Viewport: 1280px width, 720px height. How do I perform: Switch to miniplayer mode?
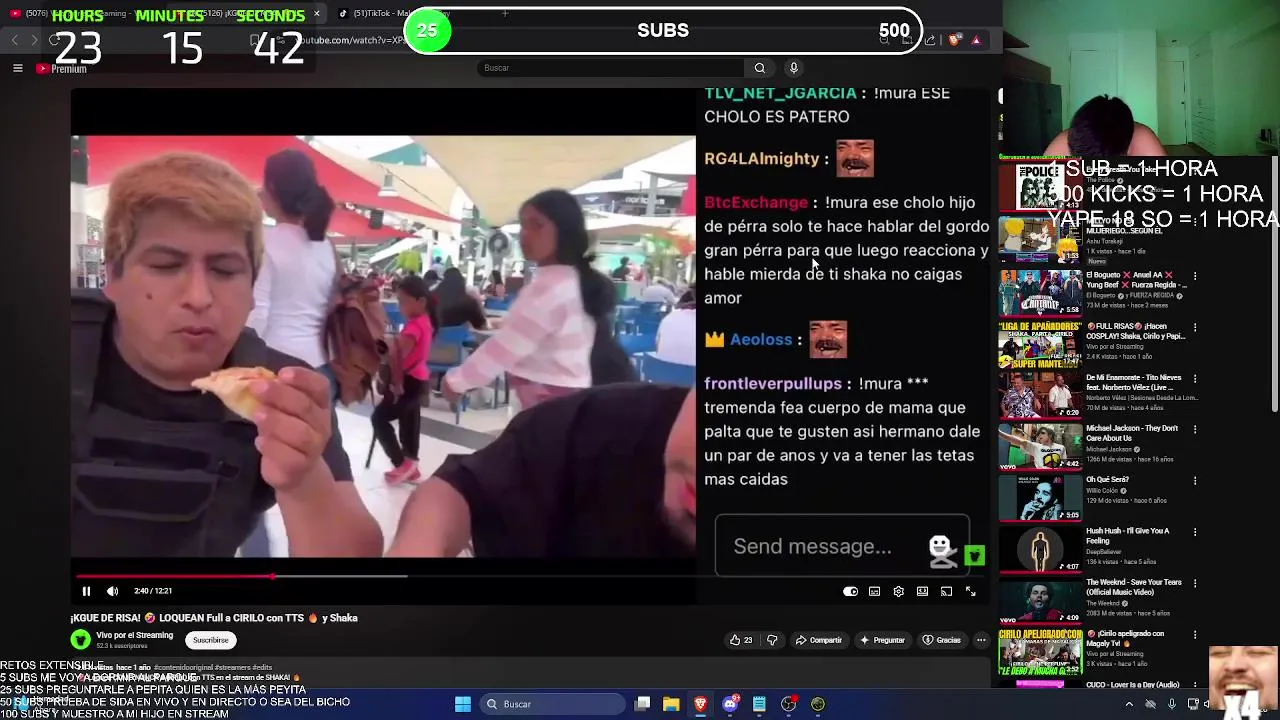tap(922, 591)
